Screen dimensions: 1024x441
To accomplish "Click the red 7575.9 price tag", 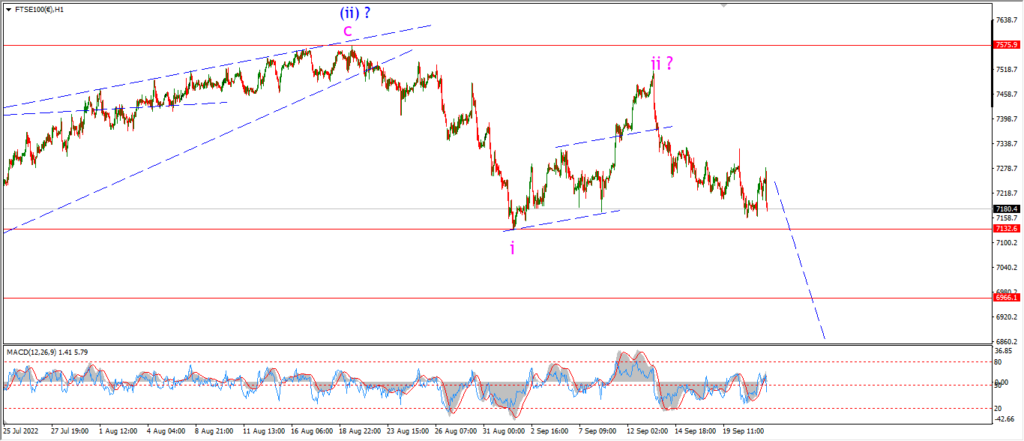I will (1006, 45).
